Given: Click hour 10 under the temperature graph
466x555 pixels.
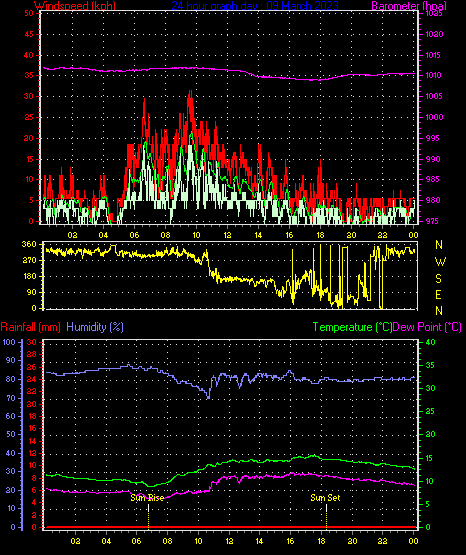Looking at the screenshot, I should [x=198, y=541].
